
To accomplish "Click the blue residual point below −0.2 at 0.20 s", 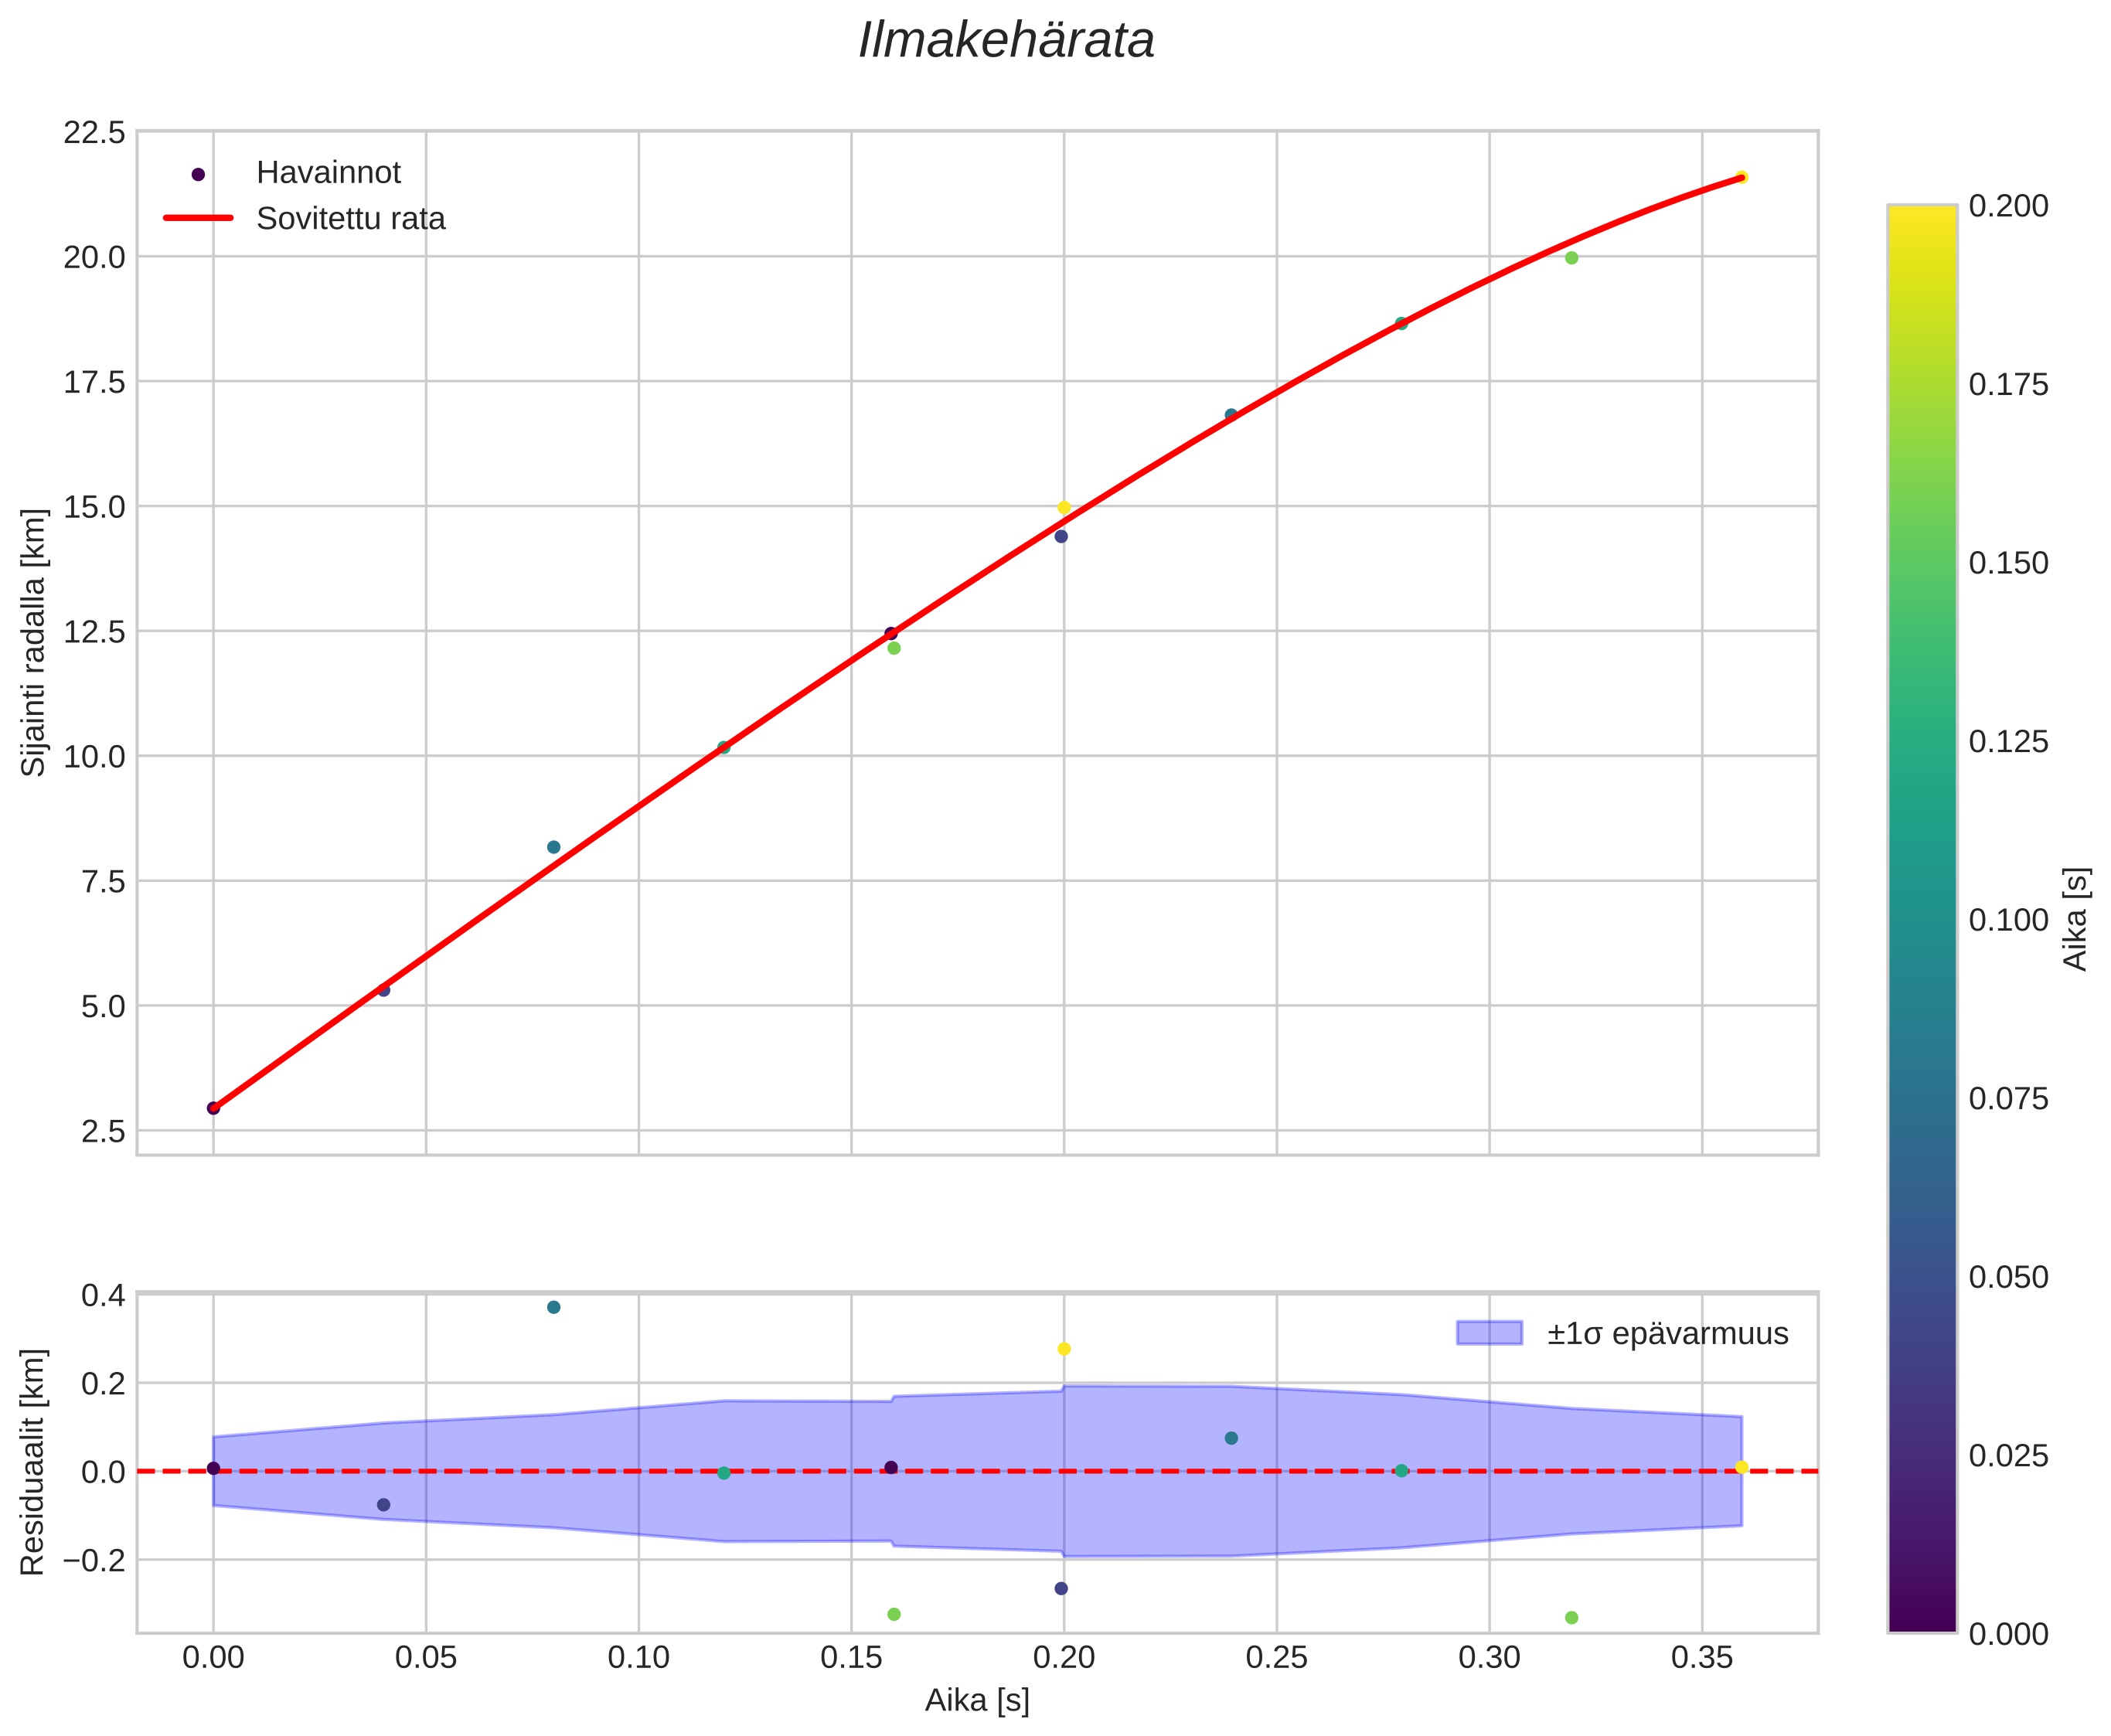I will coord(1061,1588).
